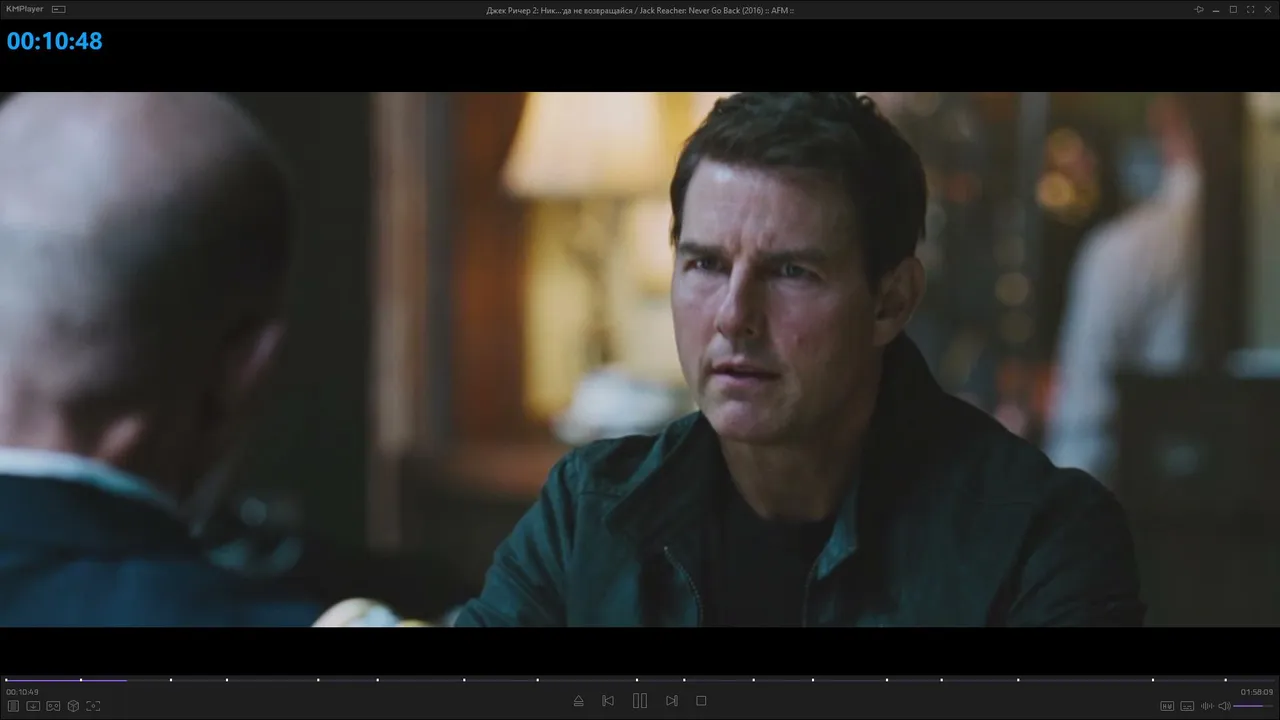This screenshot has height=720, width=1280.
Task: Toggle HW hardware acceleration
Action: point(1167,706)
